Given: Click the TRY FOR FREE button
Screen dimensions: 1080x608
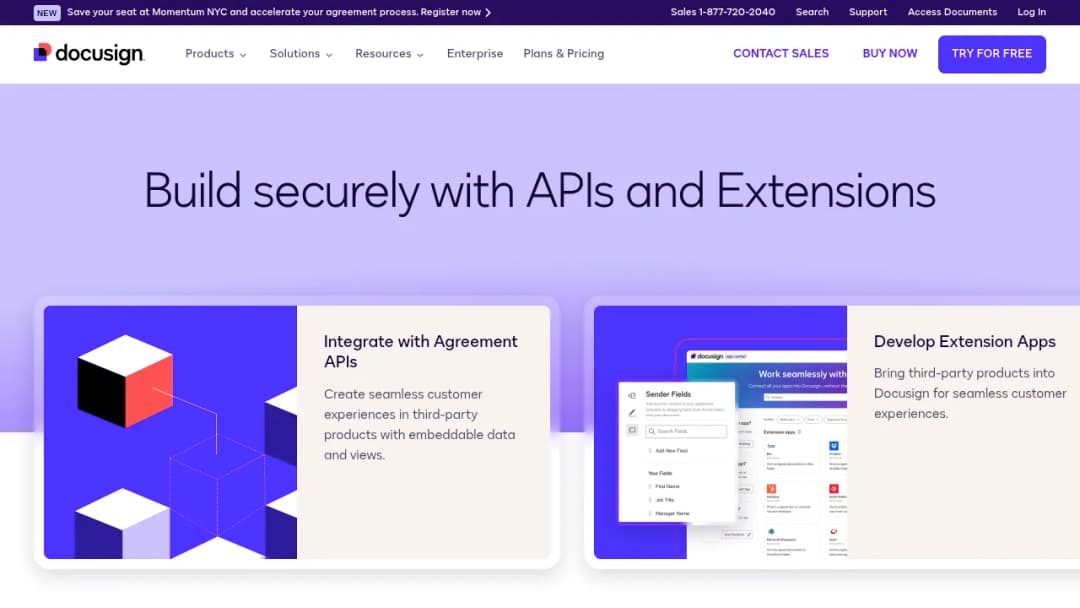Looking at the screenshot, I should [x=991, y=54].
